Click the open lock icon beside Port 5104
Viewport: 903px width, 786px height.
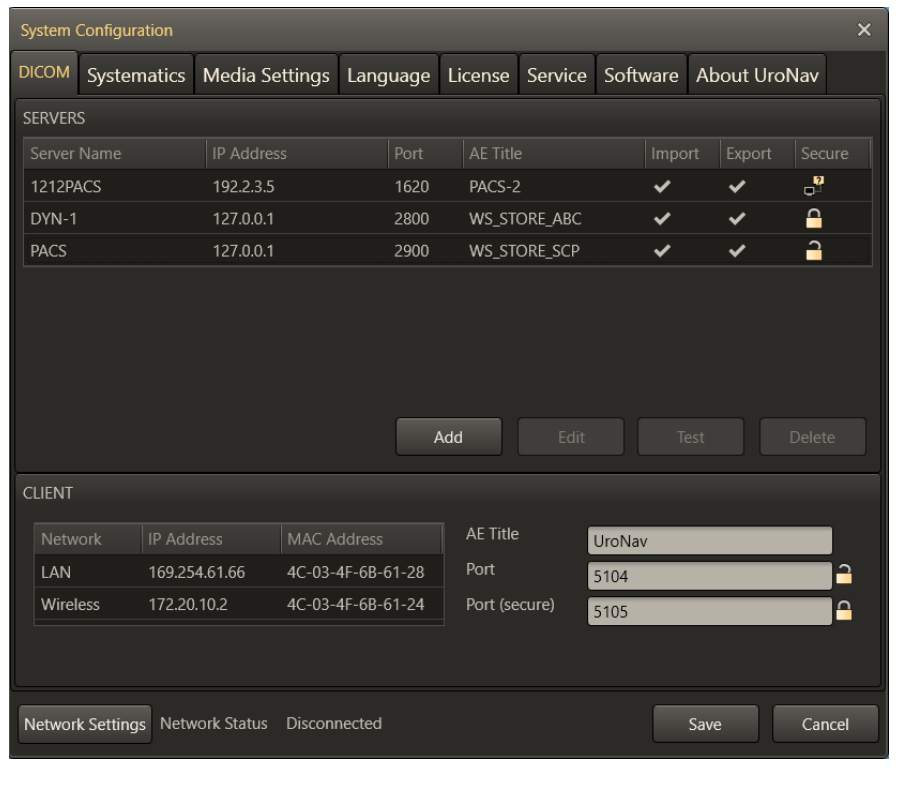844,574
